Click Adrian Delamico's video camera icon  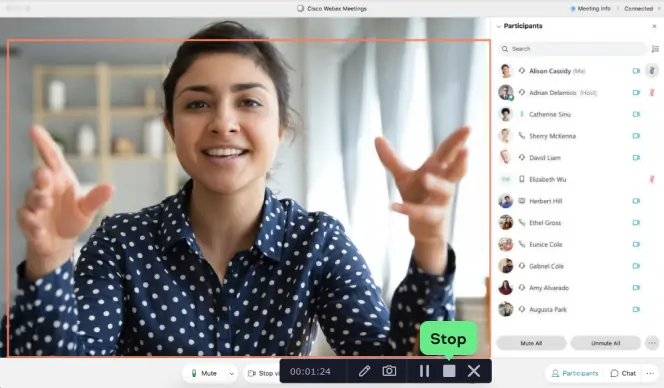tap(636, 92)
